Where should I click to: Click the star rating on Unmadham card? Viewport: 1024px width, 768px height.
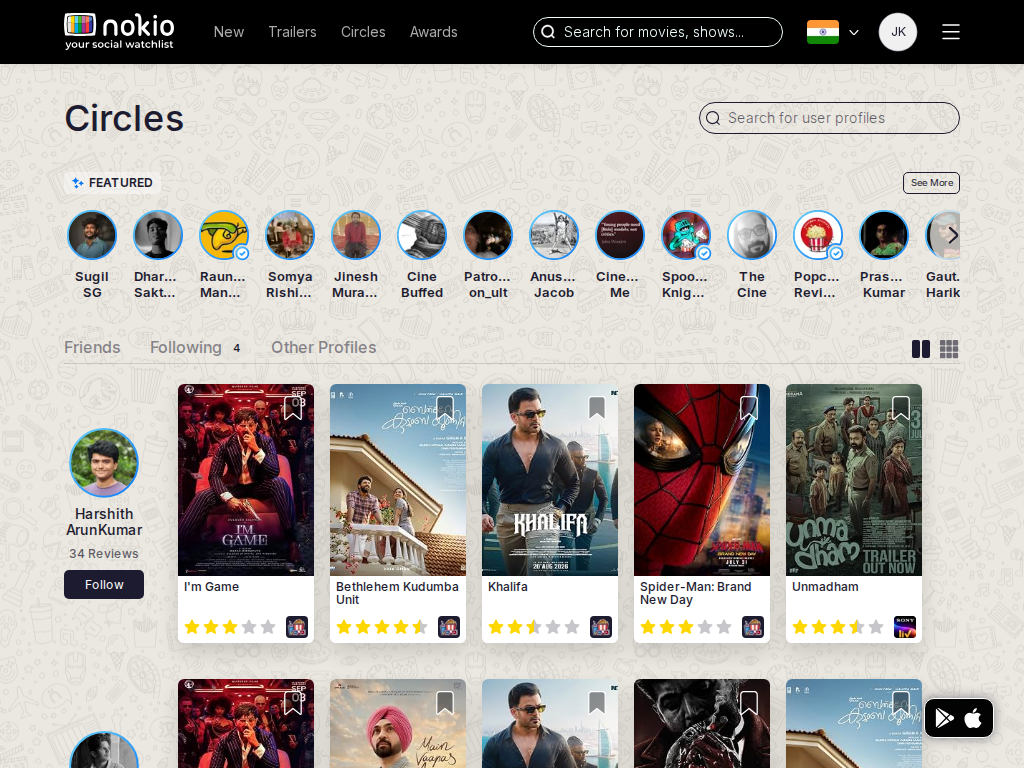pos(838,628)
